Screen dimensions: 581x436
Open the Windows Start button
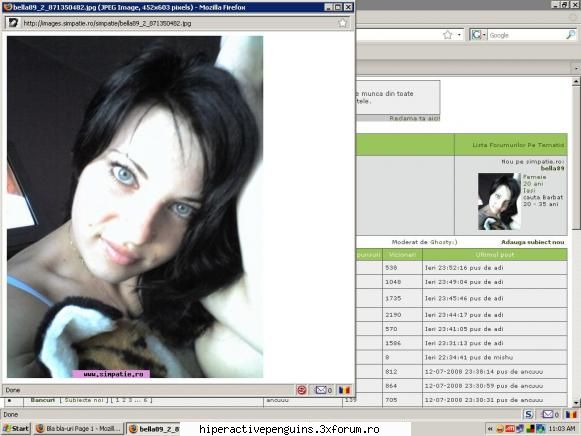16,429
